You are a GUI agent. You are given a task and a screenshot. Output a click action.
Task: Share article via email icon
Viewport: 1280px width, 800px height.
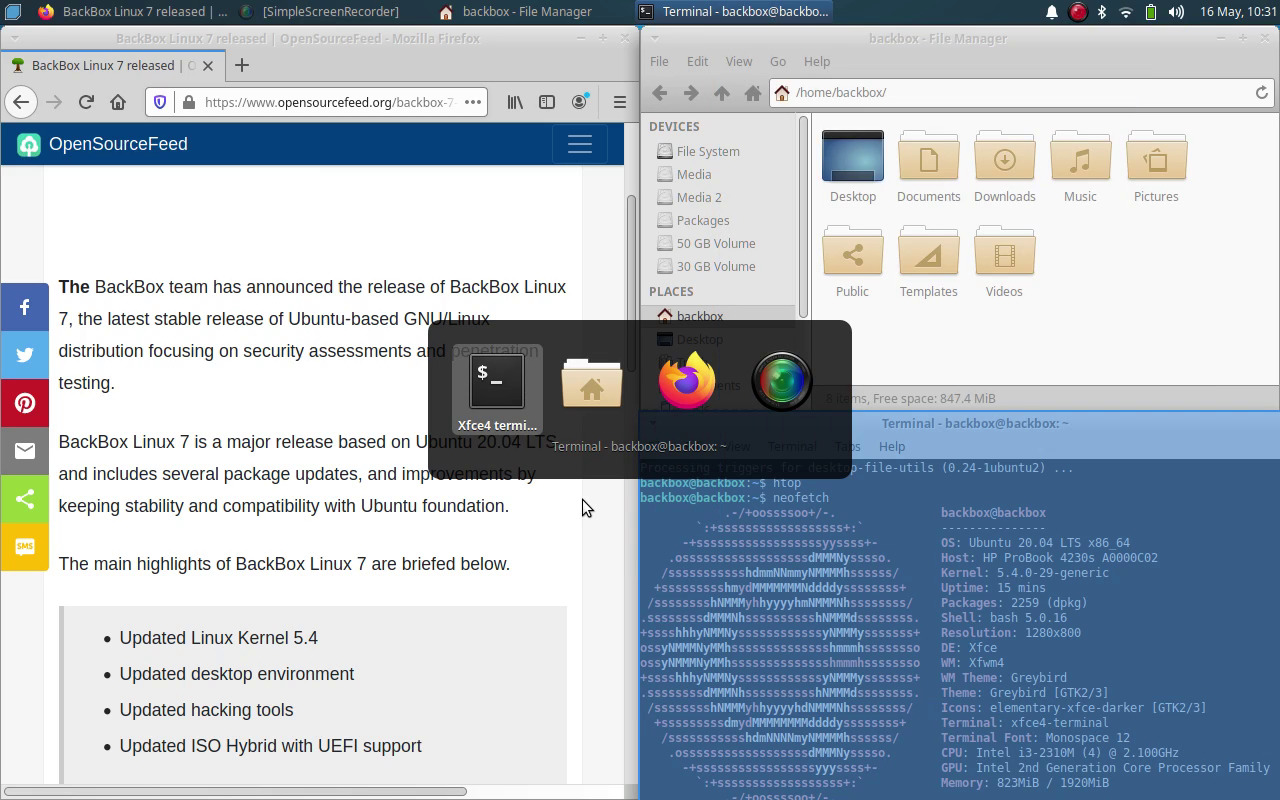24,451
